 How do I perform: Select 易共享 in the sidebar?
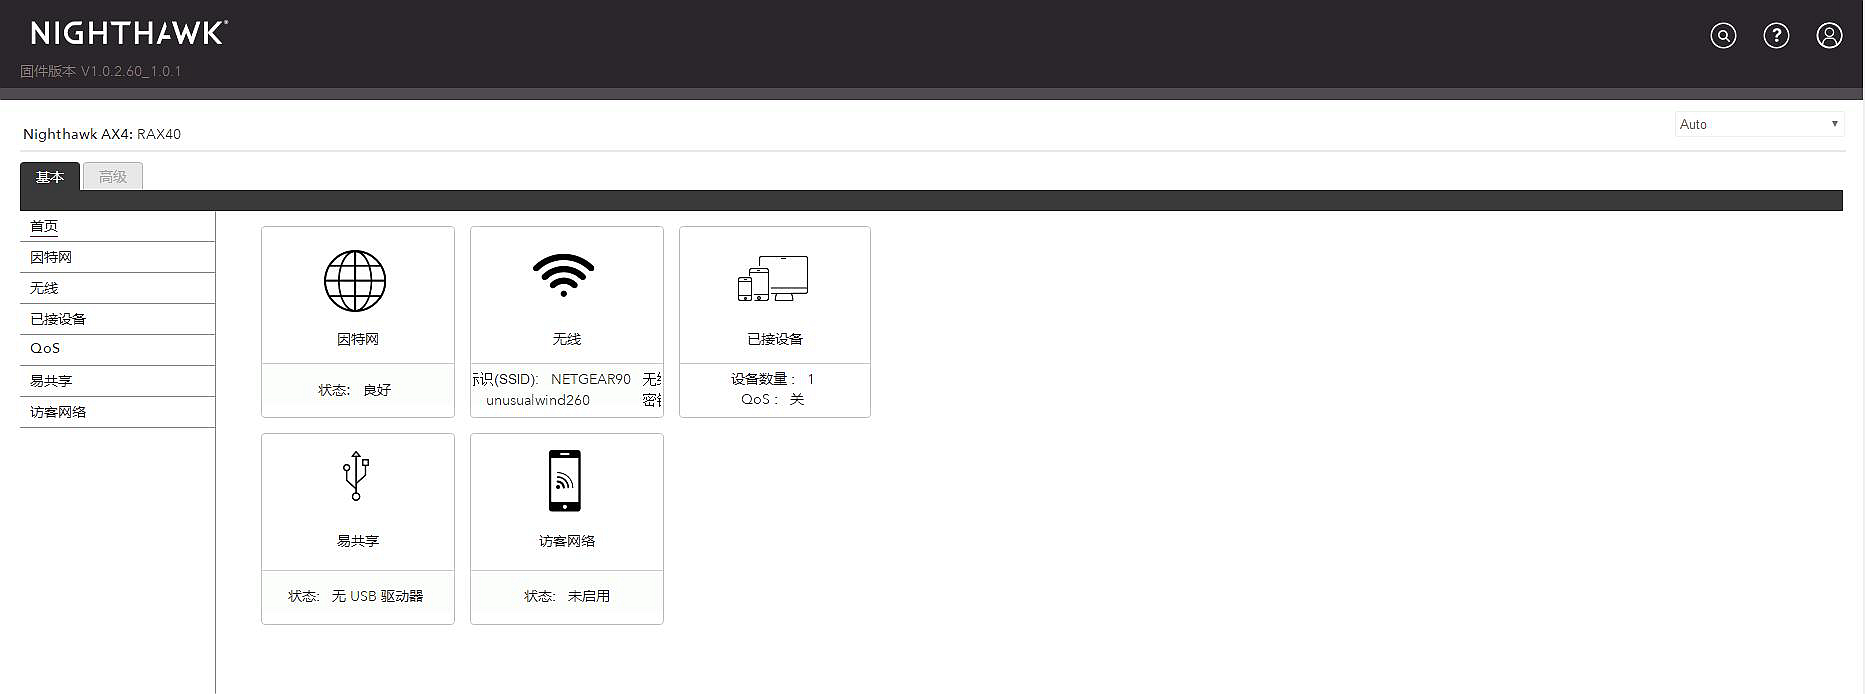[51, 381]
